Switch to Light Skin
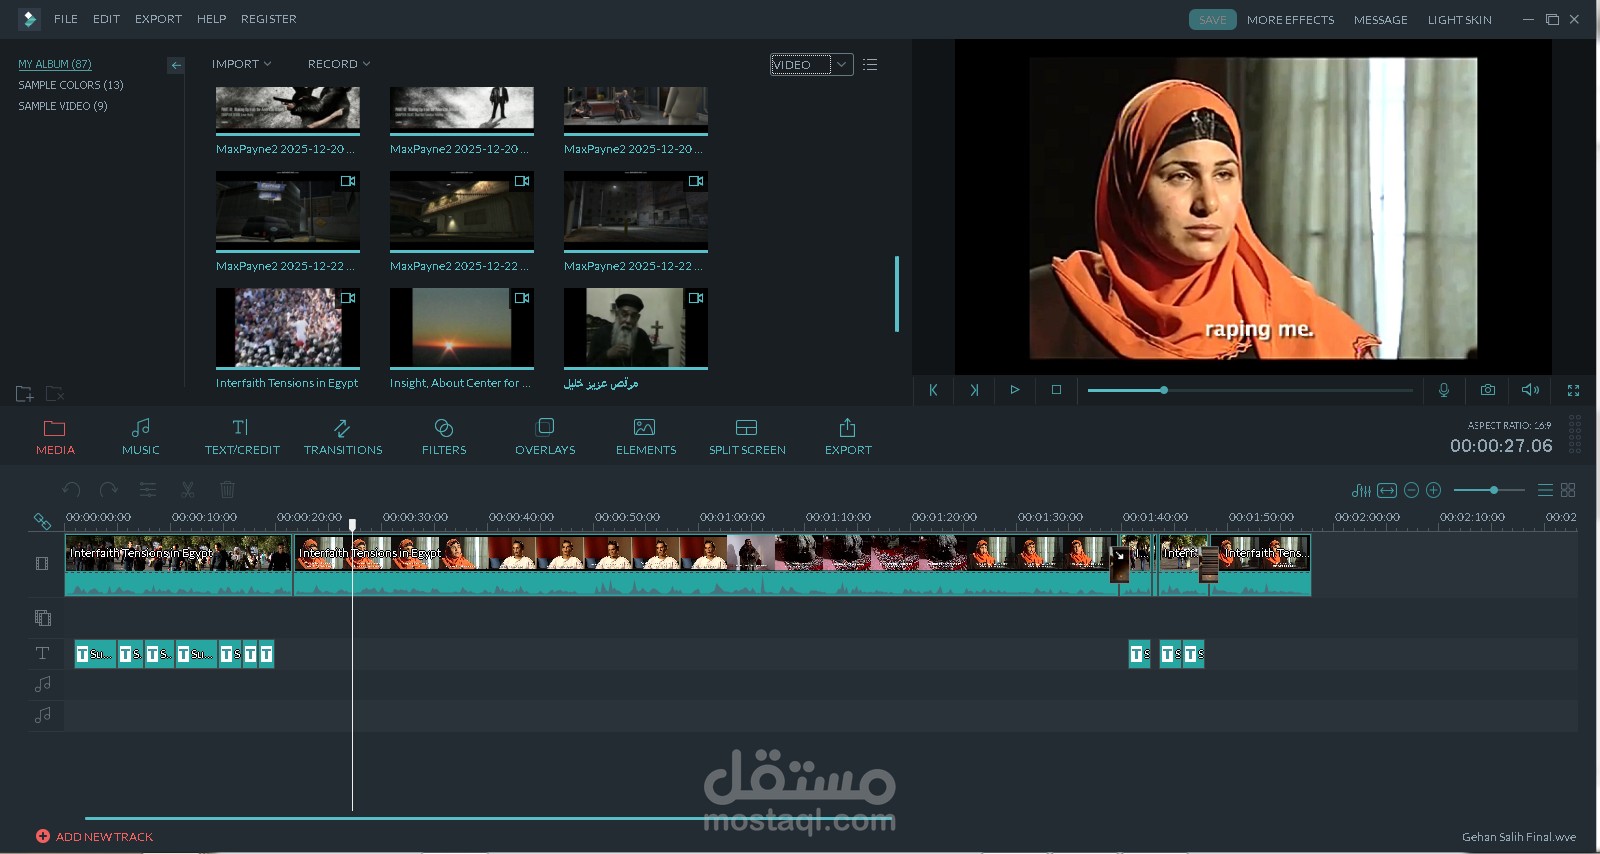 [1459, 20]
